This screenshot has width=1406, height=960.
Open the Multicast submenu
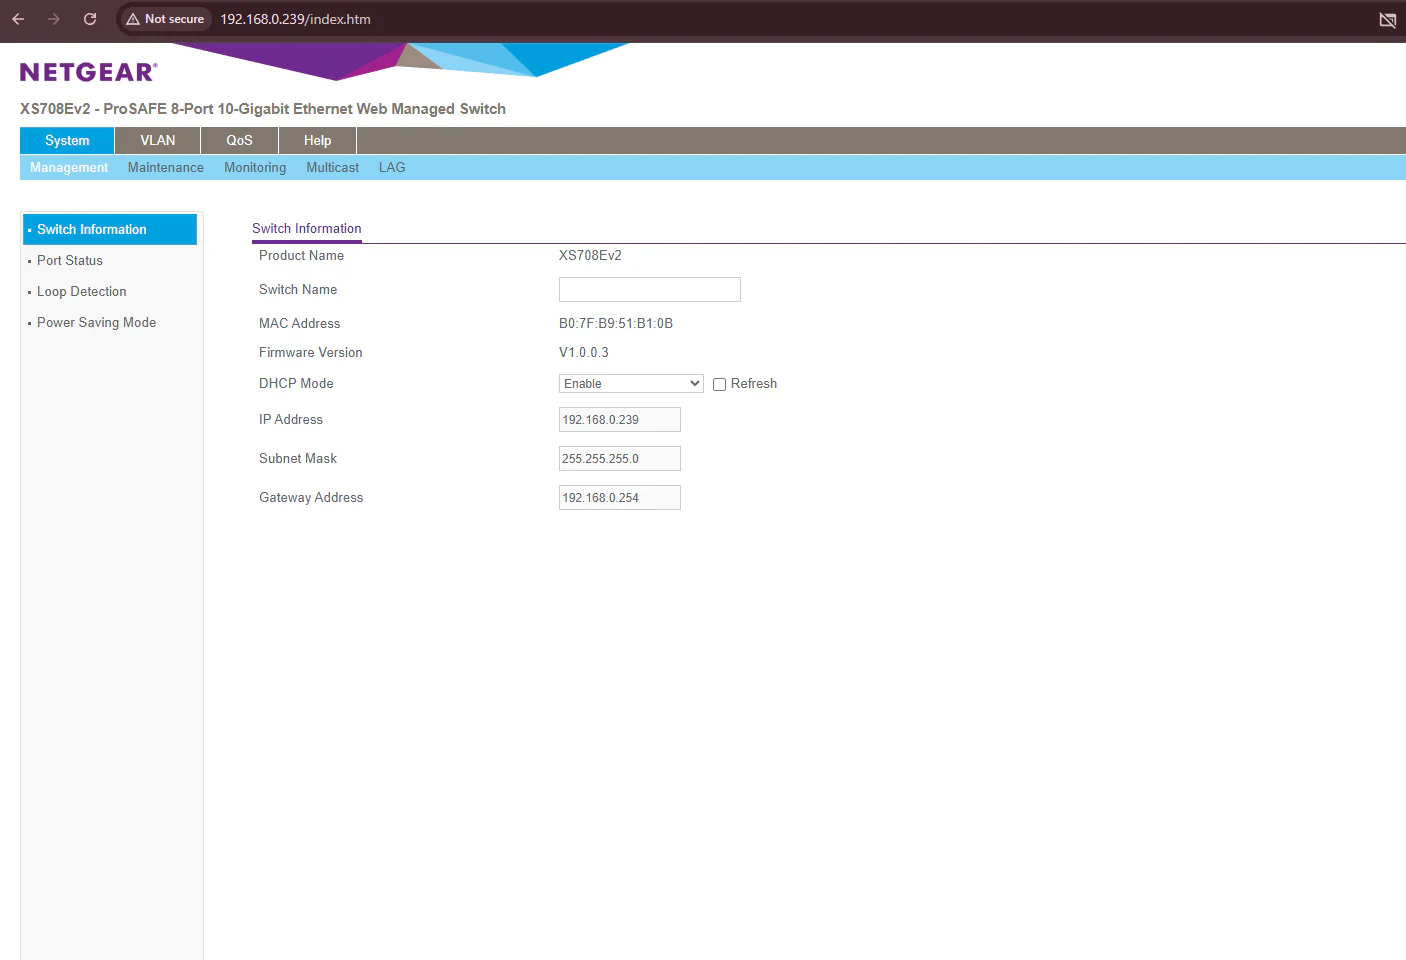click(332, 168)
